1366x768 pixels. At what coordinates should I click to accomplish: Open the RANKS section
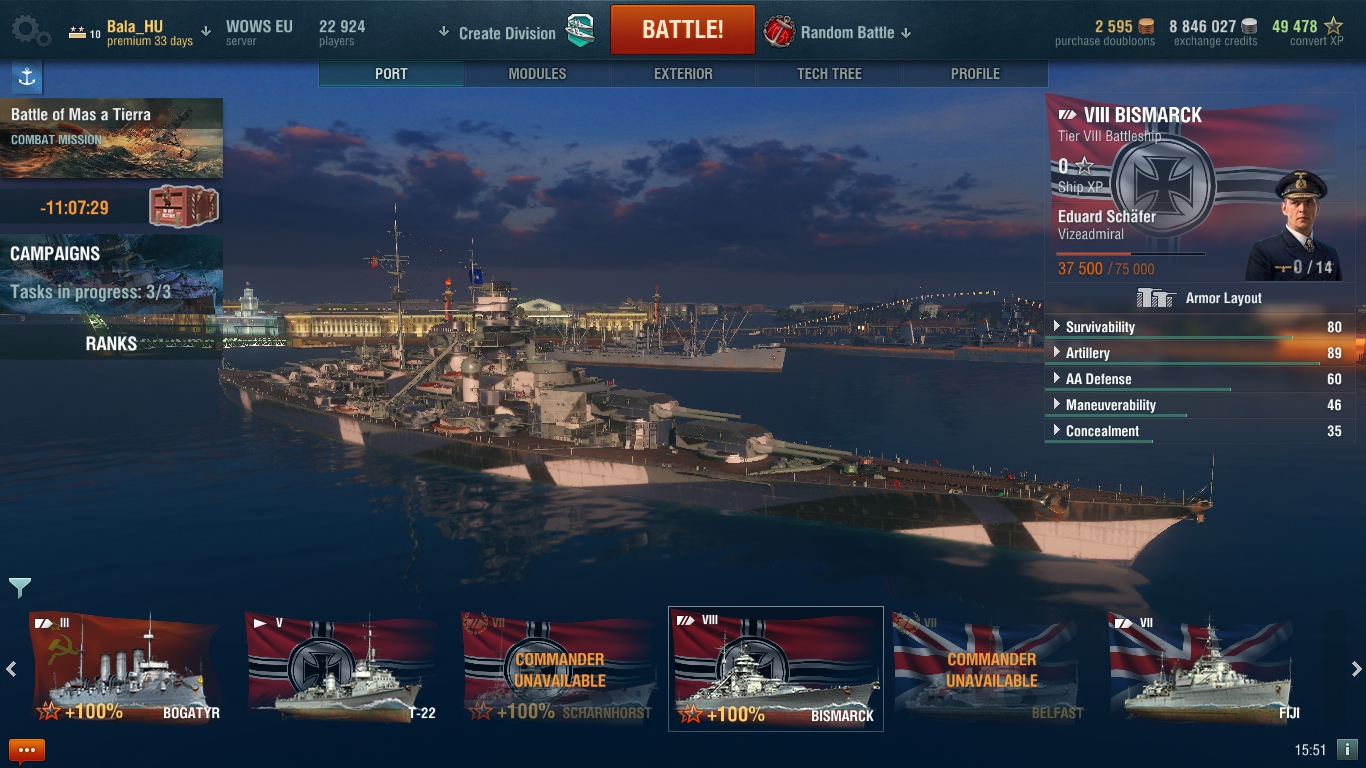click(111, 343)
